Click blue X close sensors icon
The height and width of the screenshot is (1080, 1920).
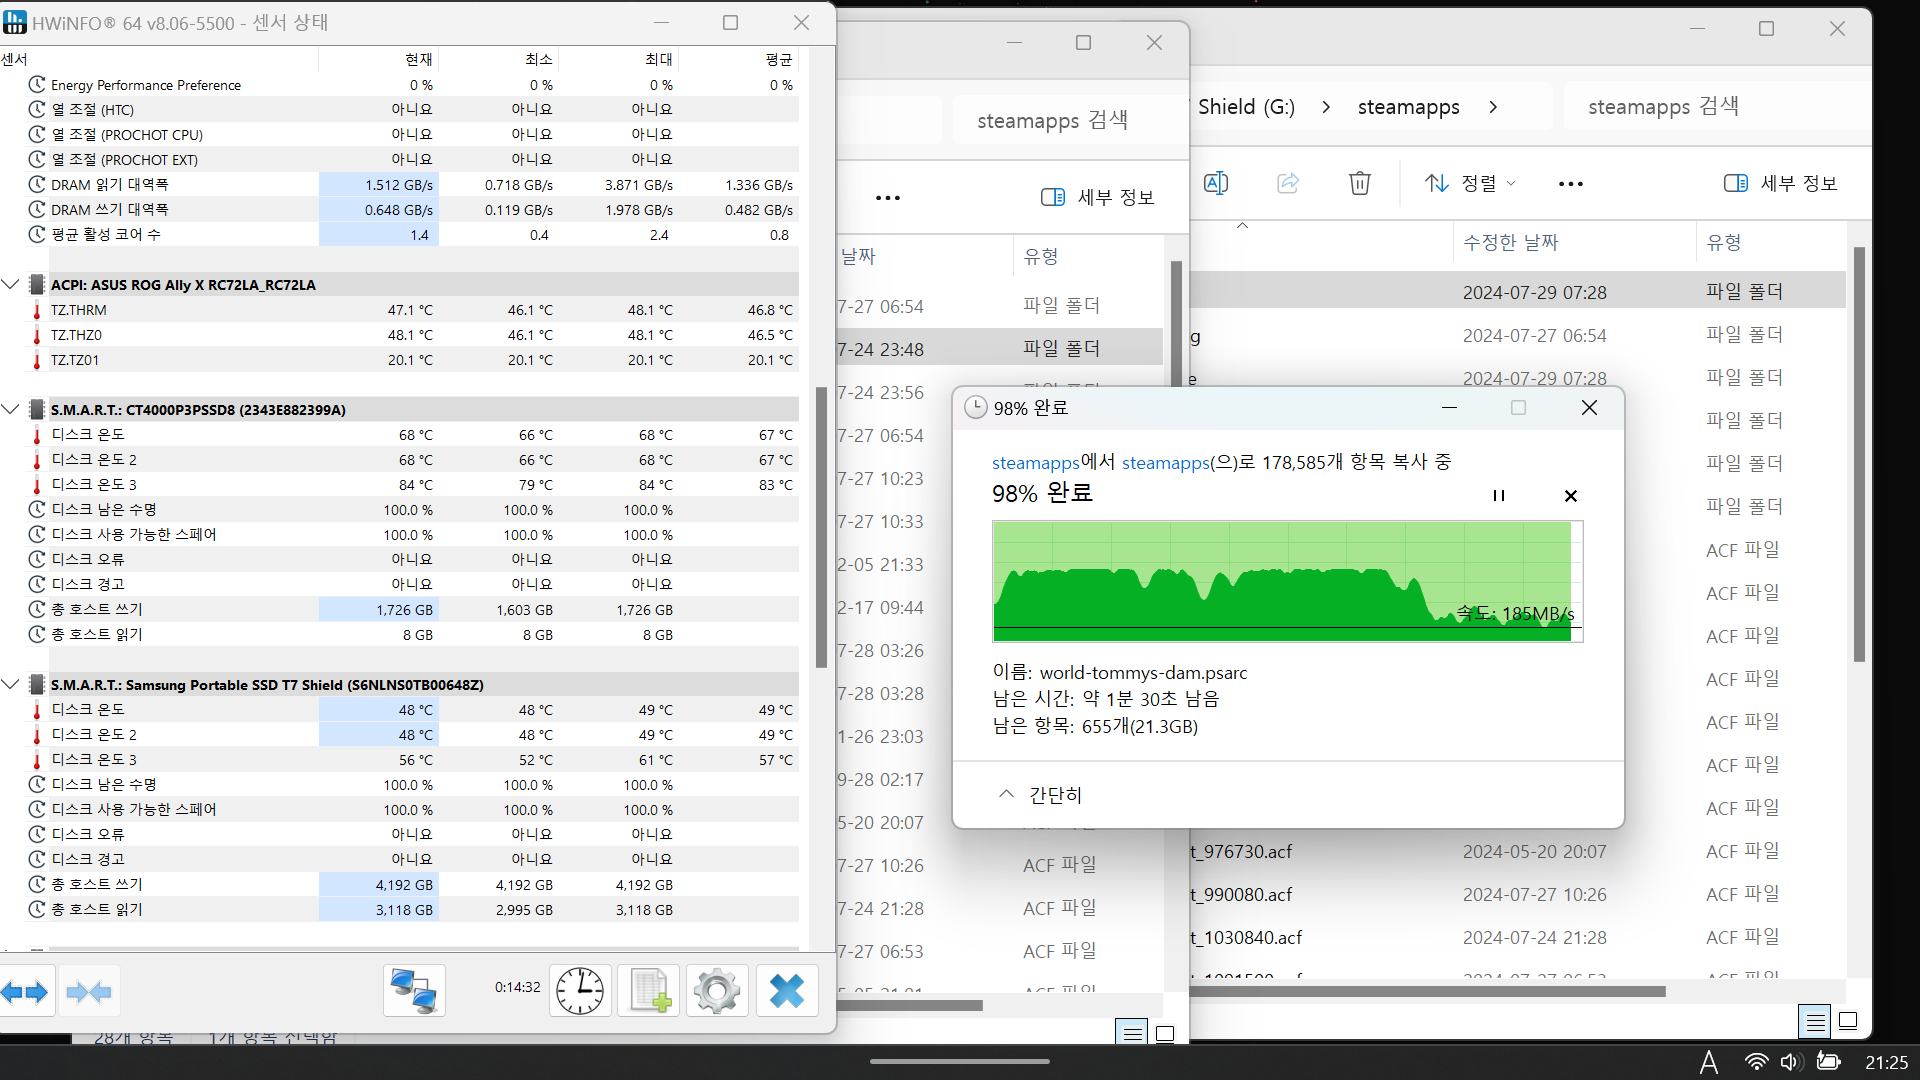786,991
